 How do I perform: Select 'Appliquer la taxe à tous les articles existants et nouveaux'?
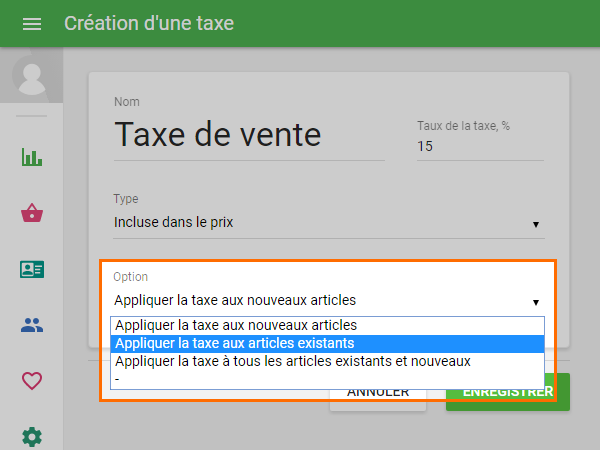tap(327, 362)
